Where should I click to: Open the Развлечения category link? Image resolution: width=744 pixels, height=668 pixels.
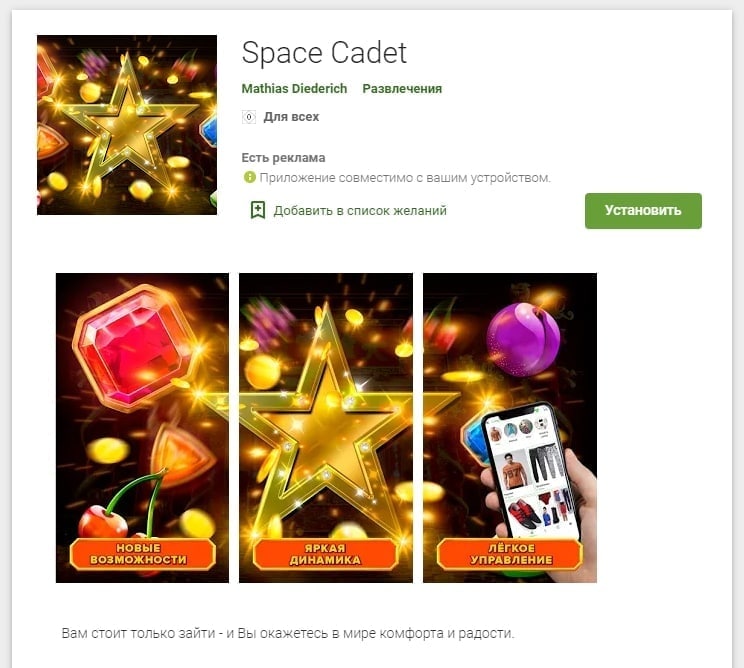pos(402,89)
